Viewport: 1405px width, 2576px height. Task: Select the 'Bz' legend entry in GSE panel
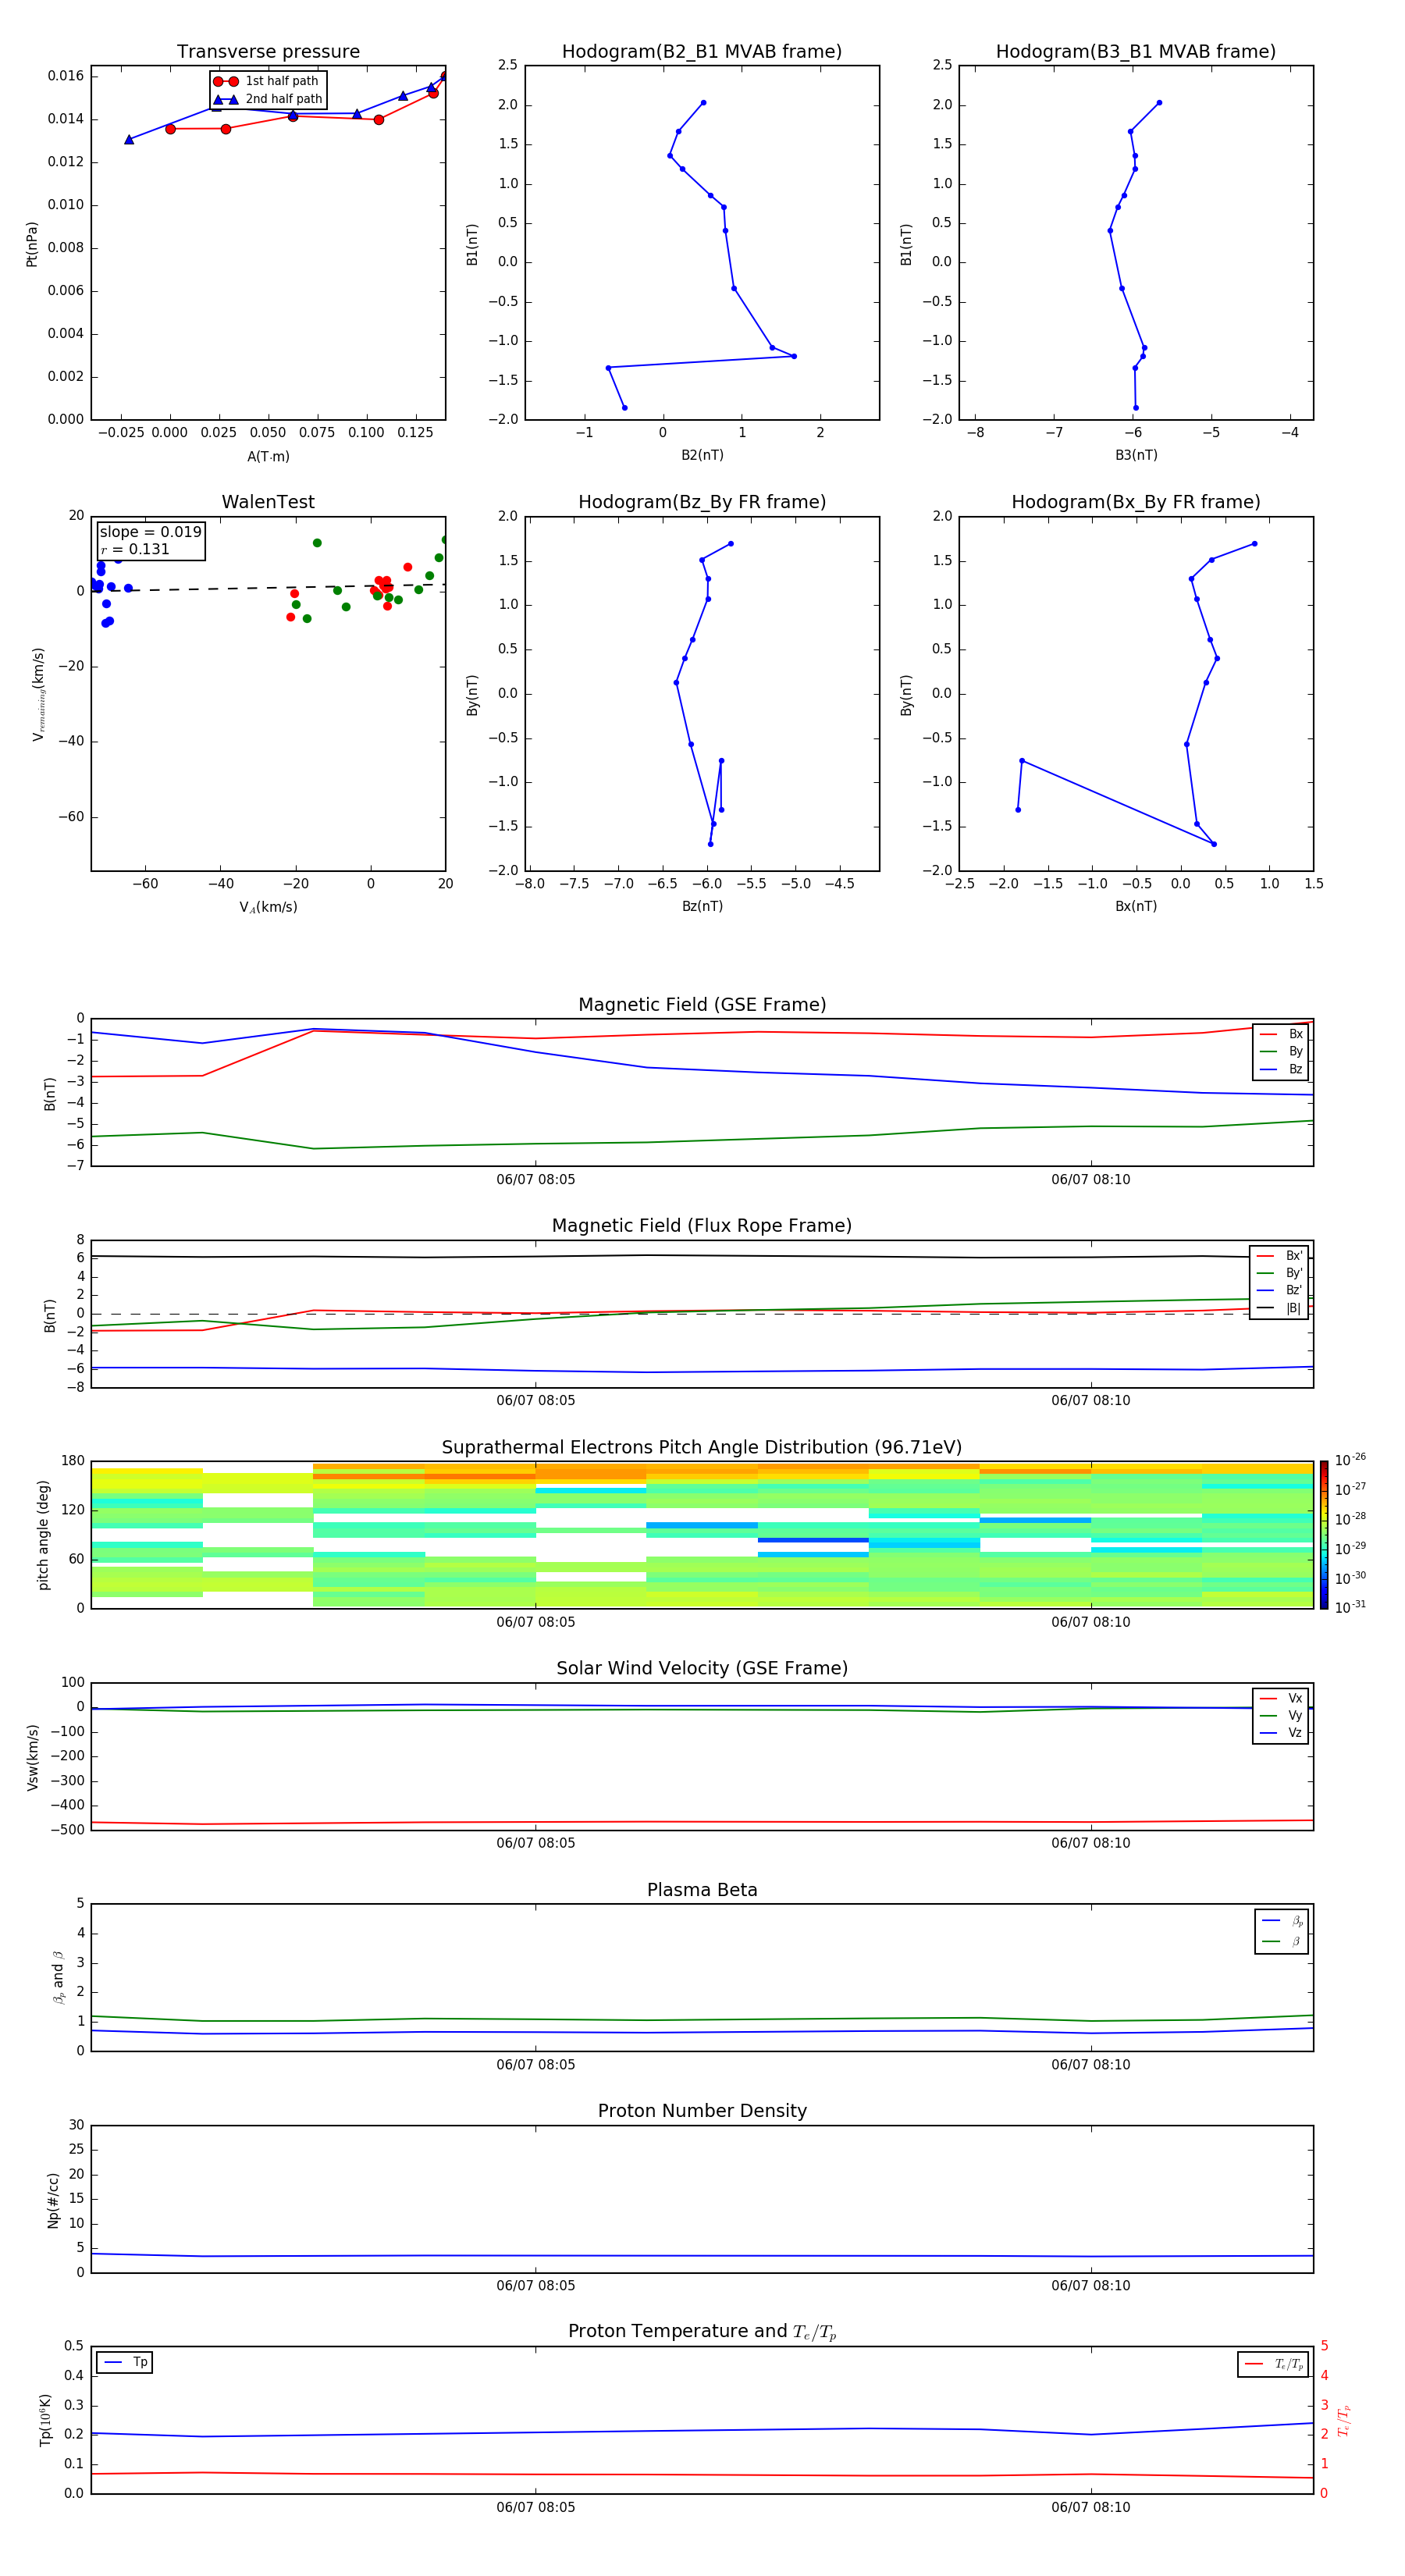point(1281,1069)
